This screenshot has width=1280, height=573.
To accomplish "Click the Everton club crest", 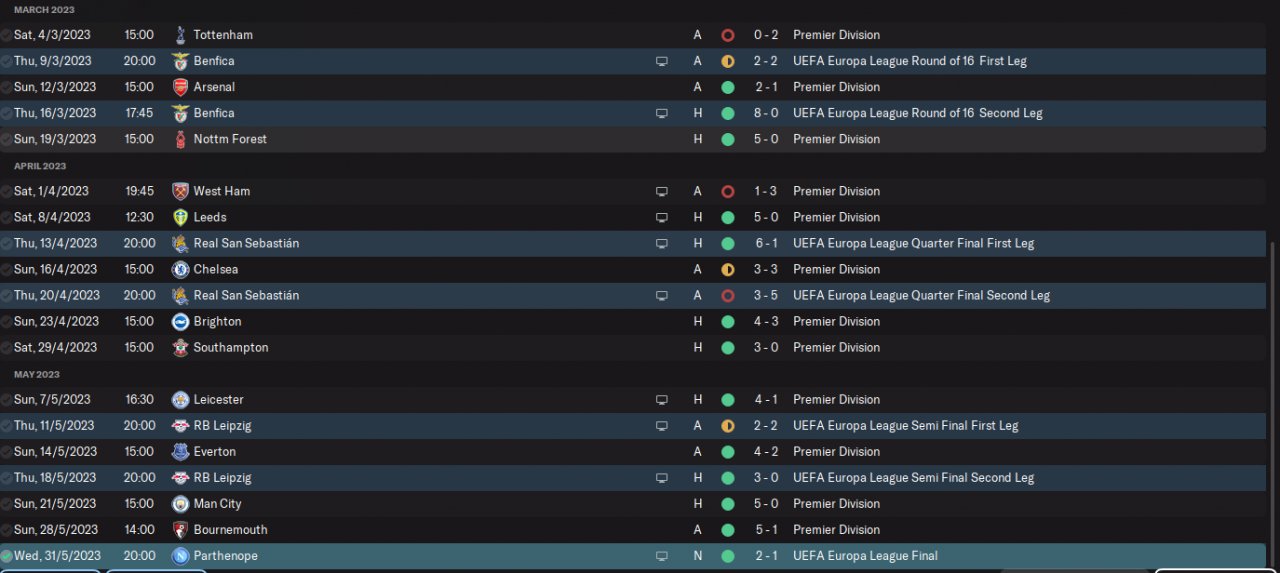I will tap(180, 452).
